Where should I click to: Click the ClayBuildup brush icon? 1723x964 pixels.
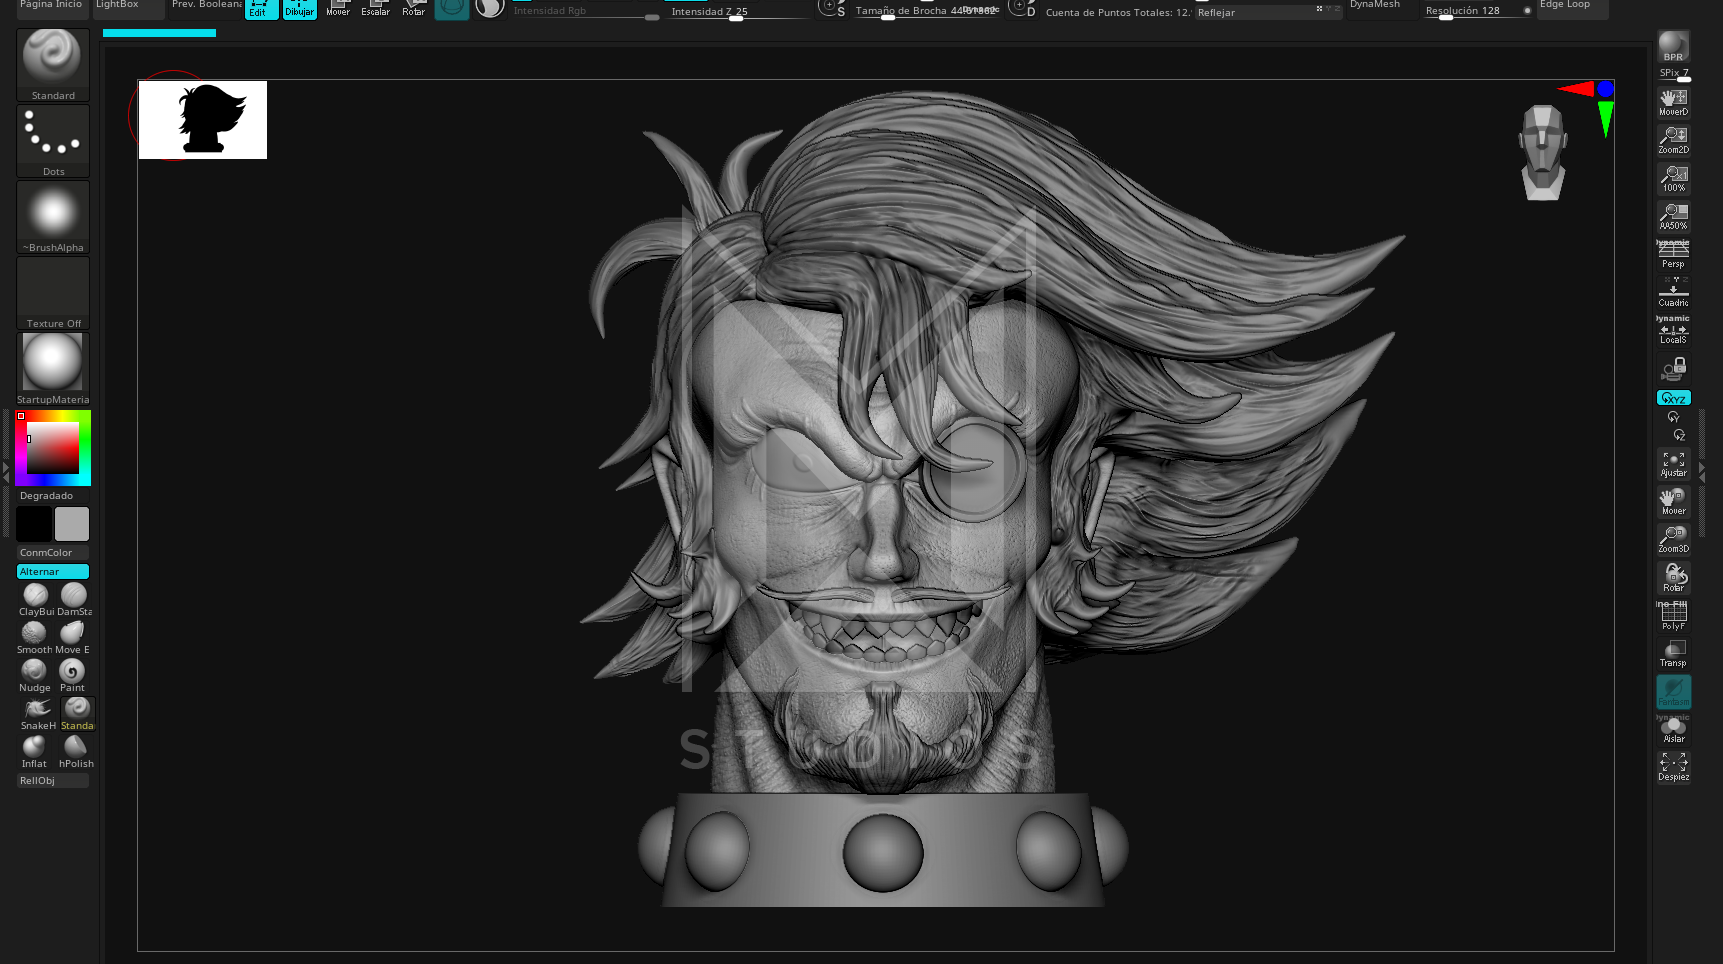click(35, 596)
